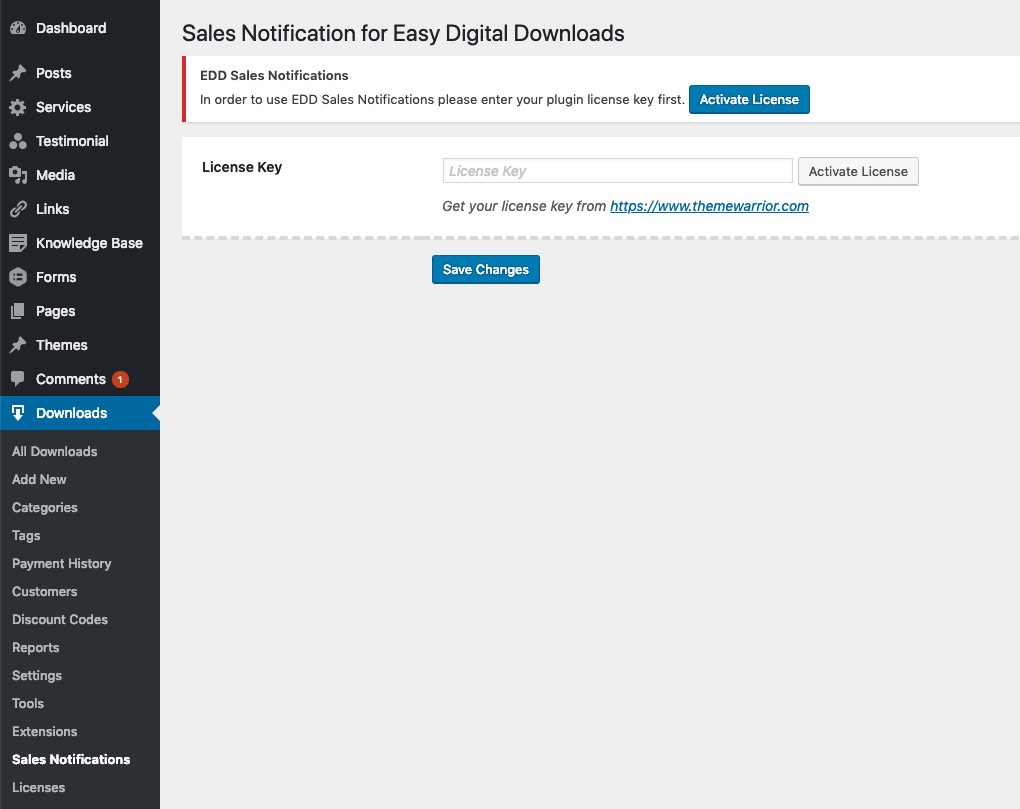Click the Downloads arrow icon
The image size is (1020, 809).
18,413
